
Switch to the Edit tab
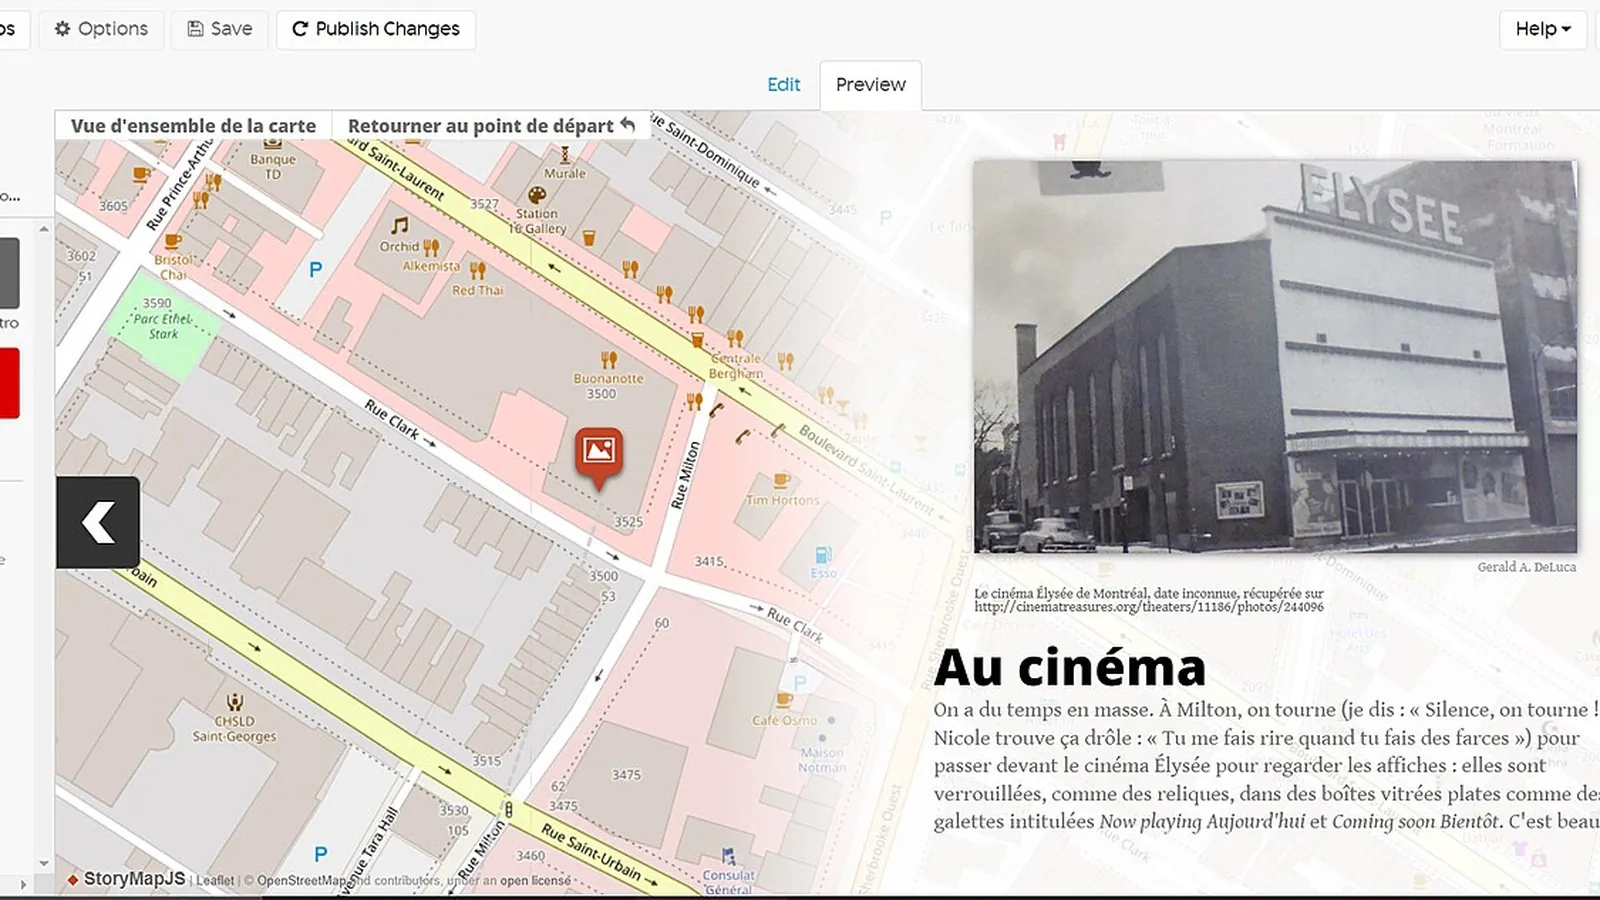(x=784, y=85)
